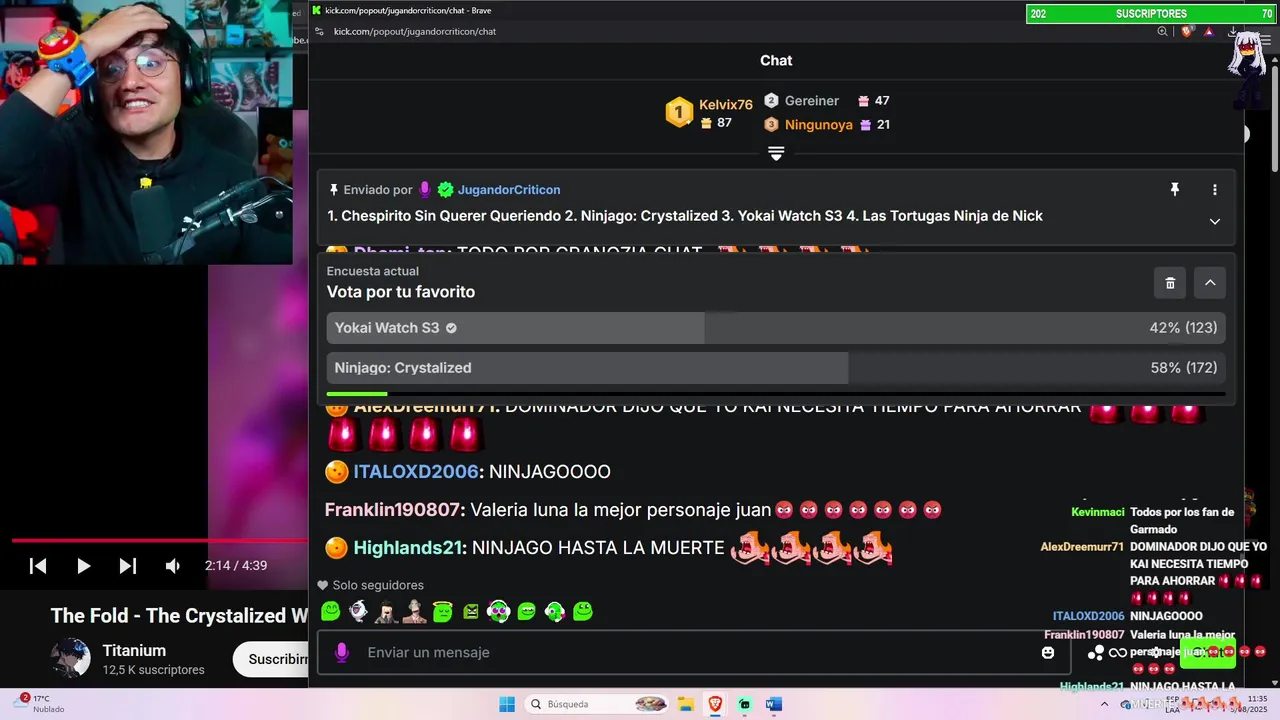Image resolution: width=1280 pixels, height=720 pixels.
Task: Seek on the red video progress bar
Action: 160,541
